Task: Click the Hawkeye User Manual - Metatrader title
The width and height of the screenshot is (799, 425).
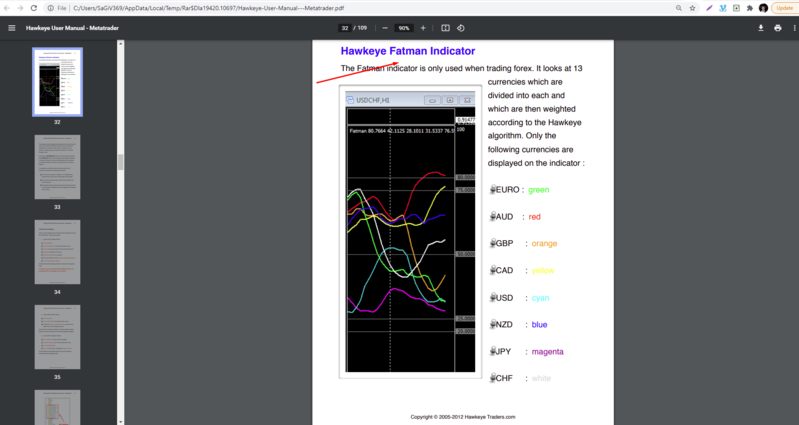Action: tap(72, 28)
